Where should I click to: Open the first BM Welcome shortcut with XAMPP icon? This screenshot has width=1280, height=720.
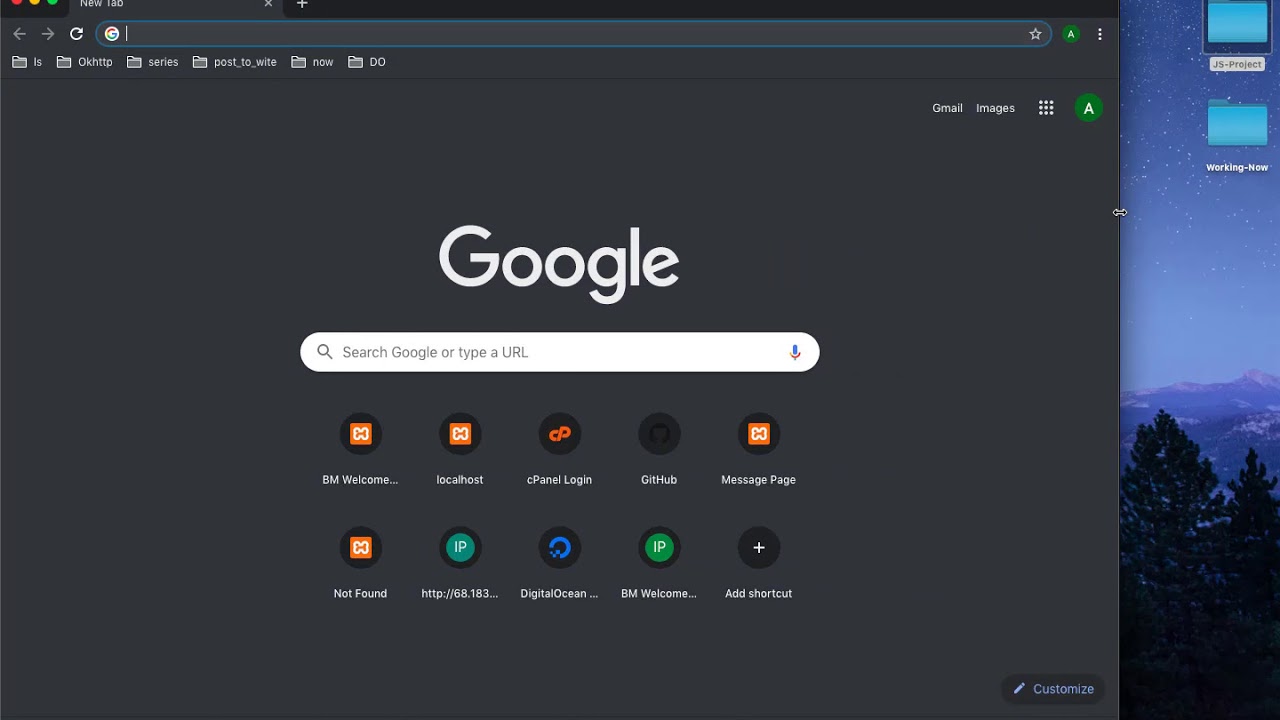click(360, 450)
